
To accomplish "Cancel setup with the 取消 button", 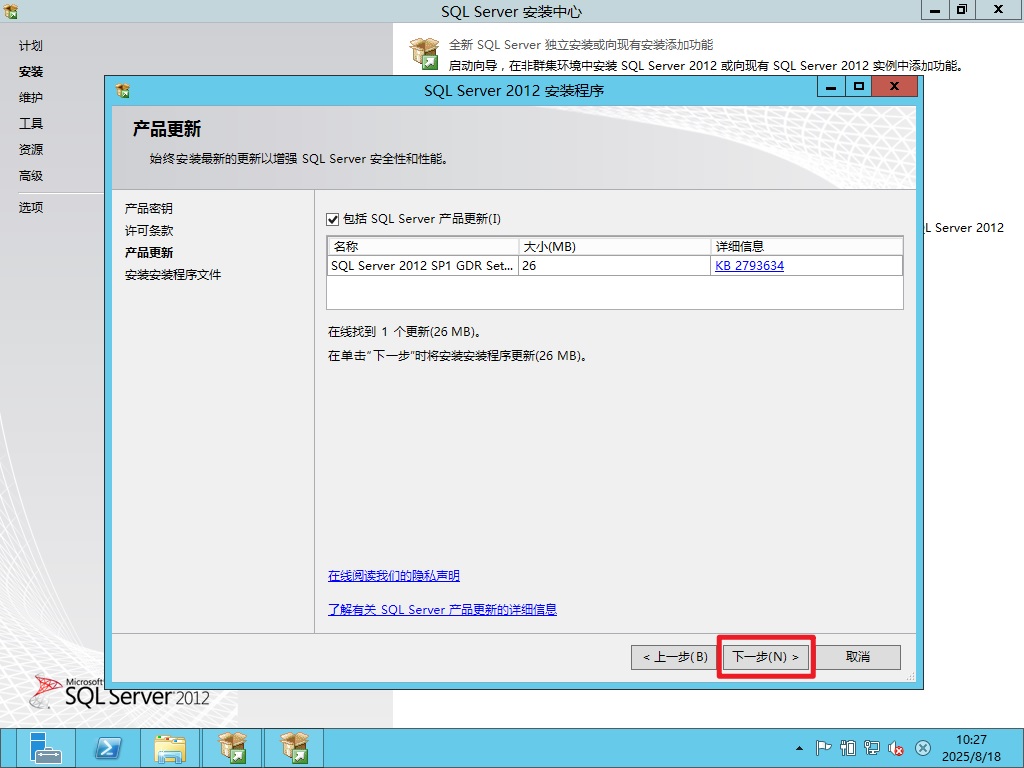I will click(x=858, y=657).
